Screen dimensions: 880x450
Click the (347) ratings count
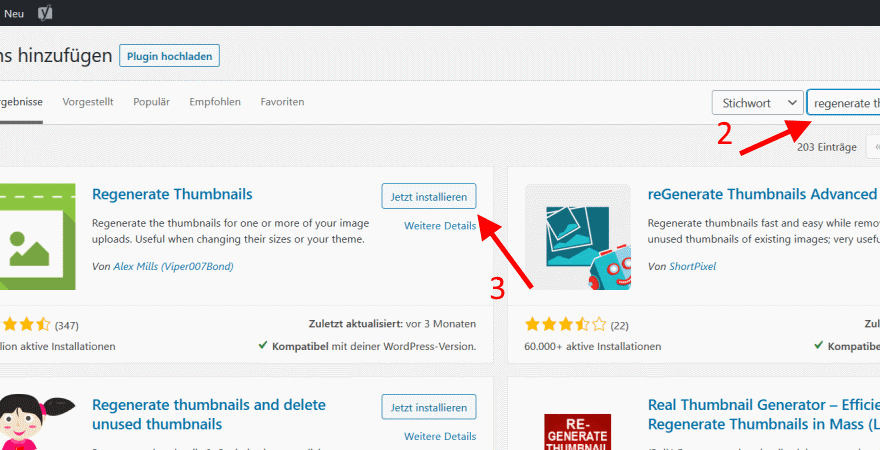(67, 325)
